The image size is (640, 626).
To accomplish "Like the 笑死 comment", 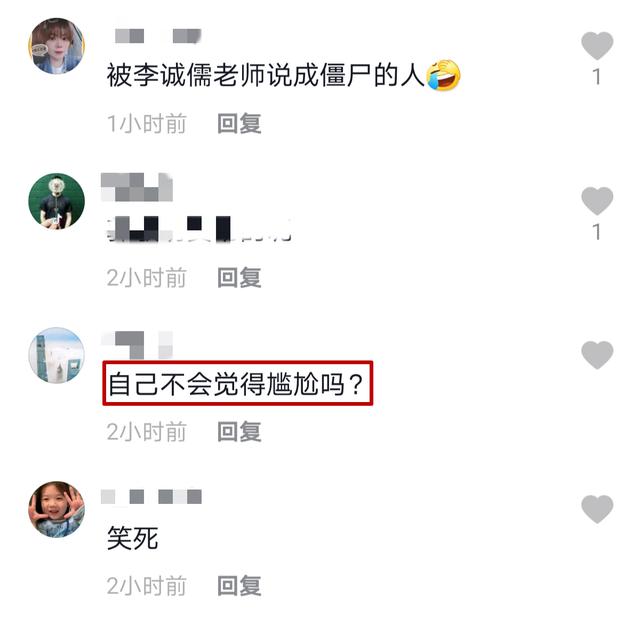I will tap(597, 509).
